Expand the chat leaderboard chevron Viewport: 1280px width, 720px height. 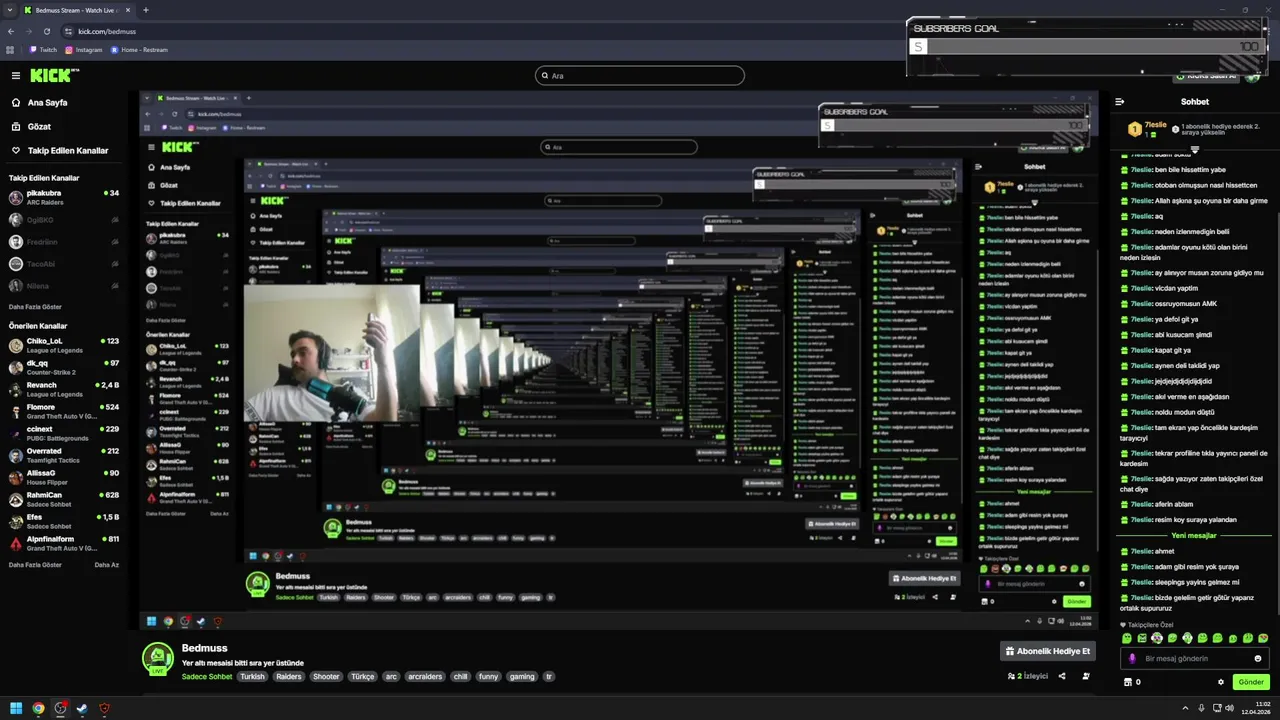click(x=1194, y=150)
